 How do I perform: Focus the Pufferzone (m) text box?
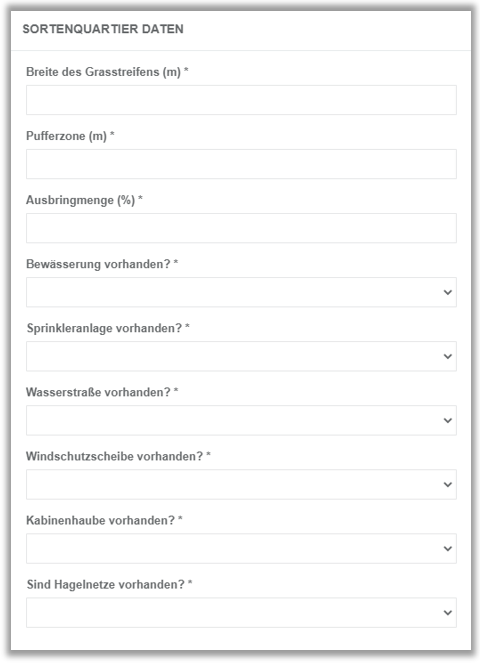(x=241, y=164)
